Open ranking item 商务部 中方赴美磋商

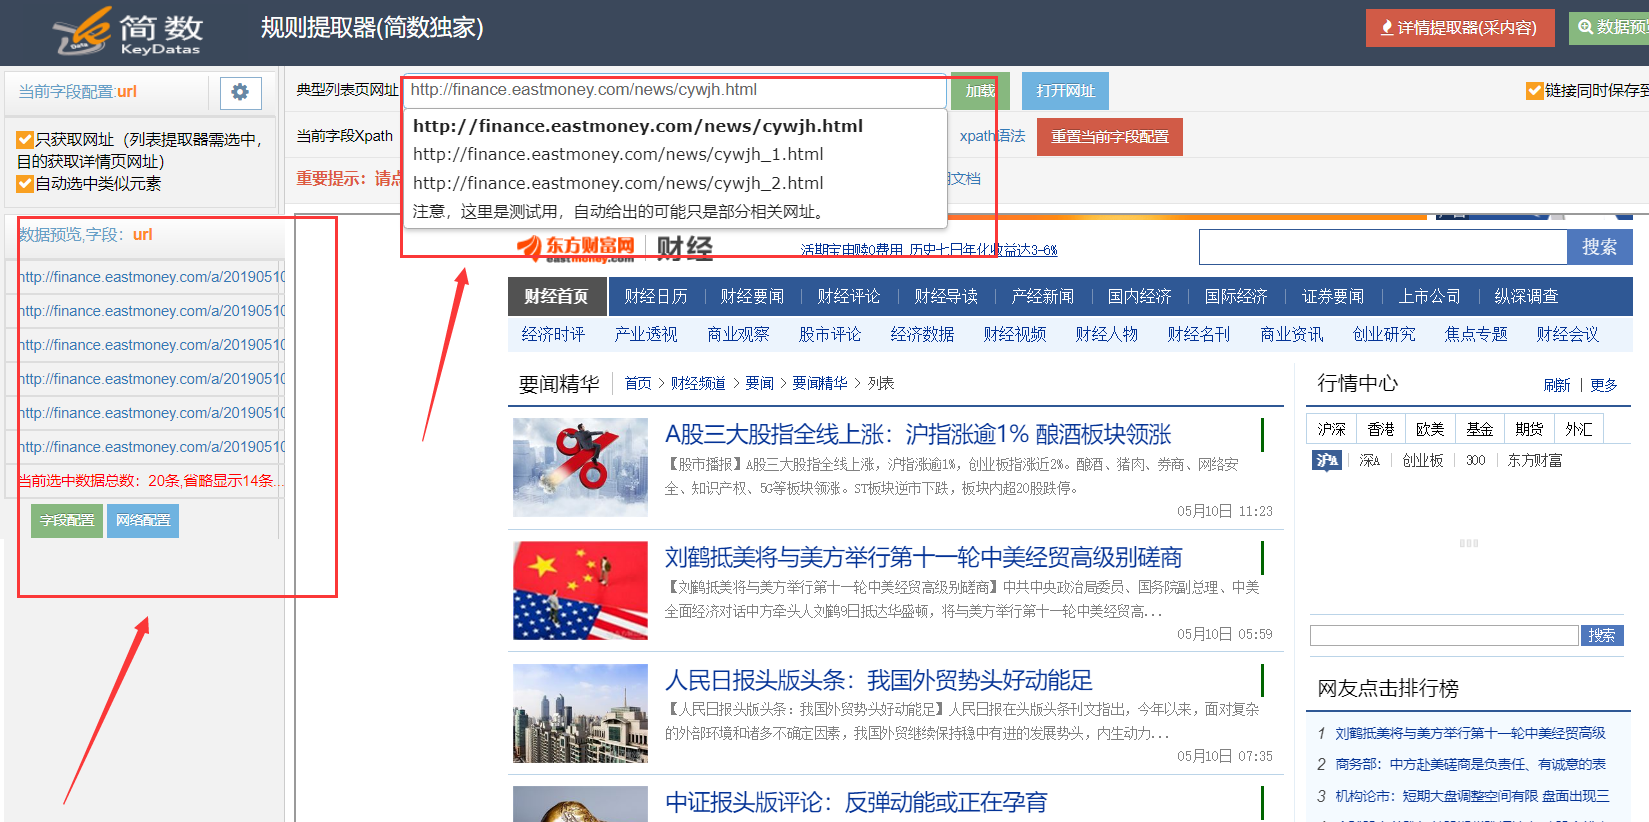1470,764
